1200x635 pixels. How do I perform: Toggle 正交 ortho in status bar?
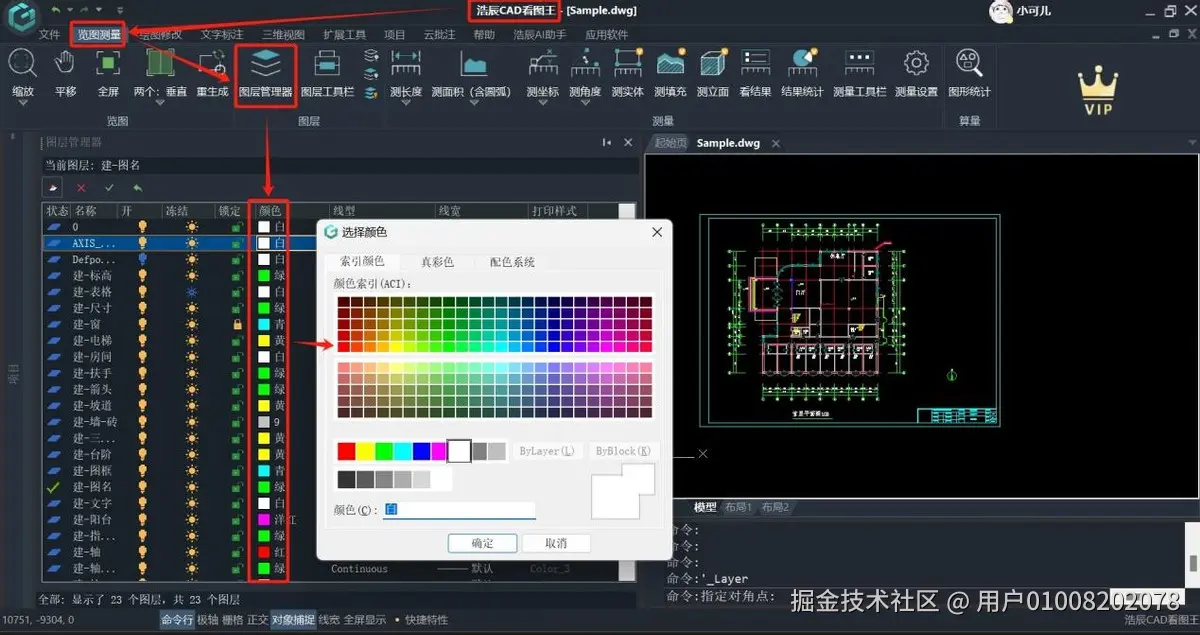[257, 620]
